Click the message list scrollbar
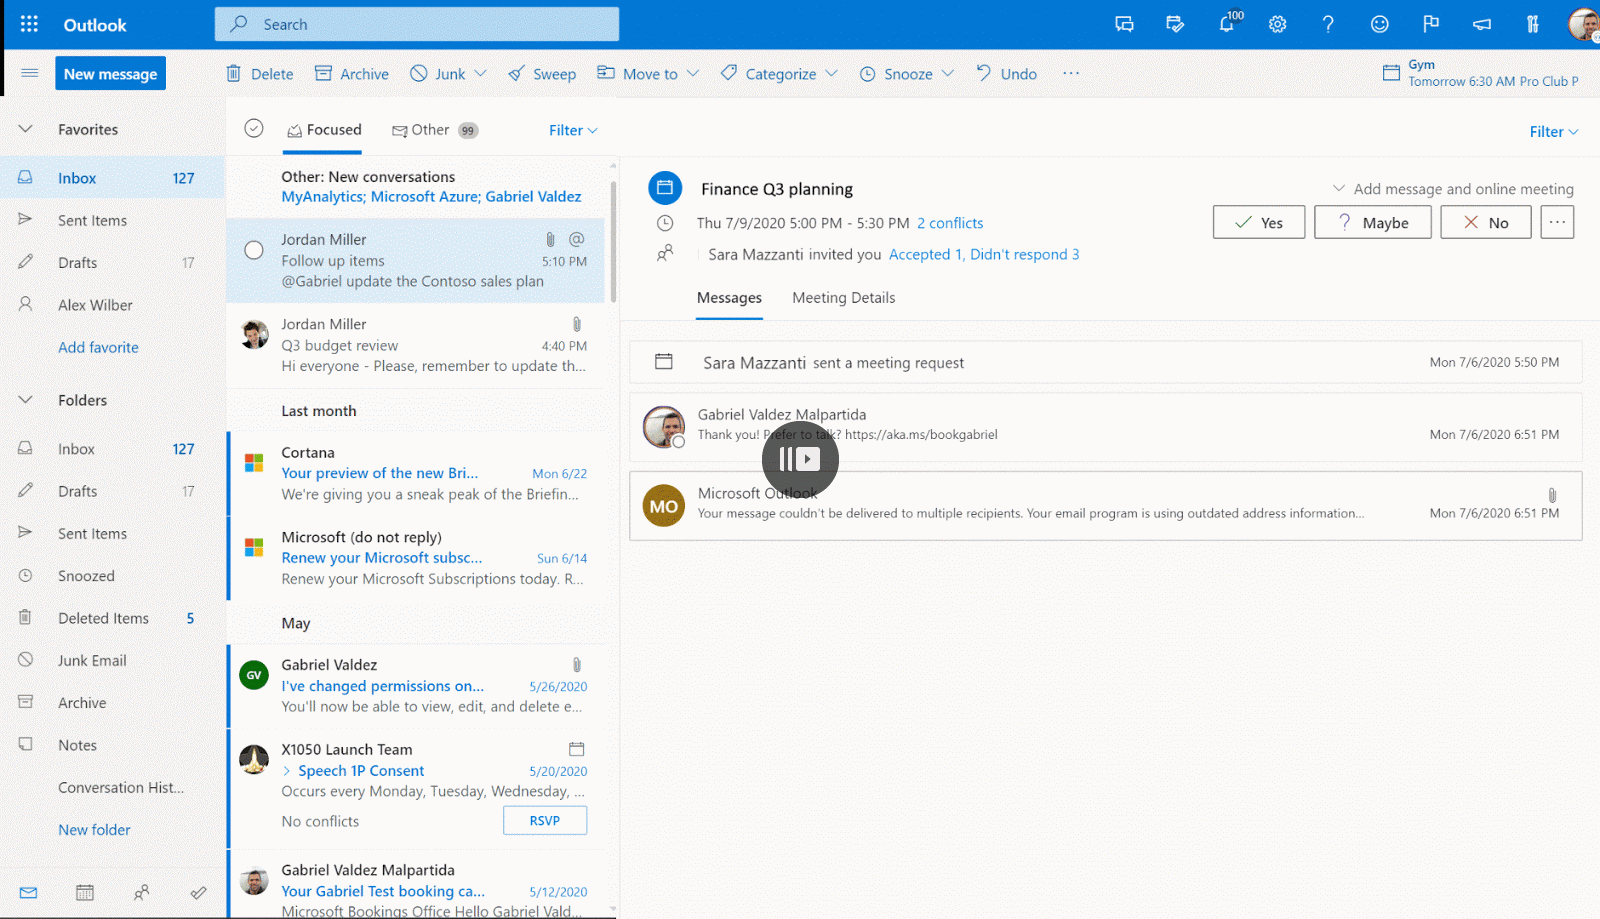This screenshot has height=919, width=1600. (x=613, y=240)
